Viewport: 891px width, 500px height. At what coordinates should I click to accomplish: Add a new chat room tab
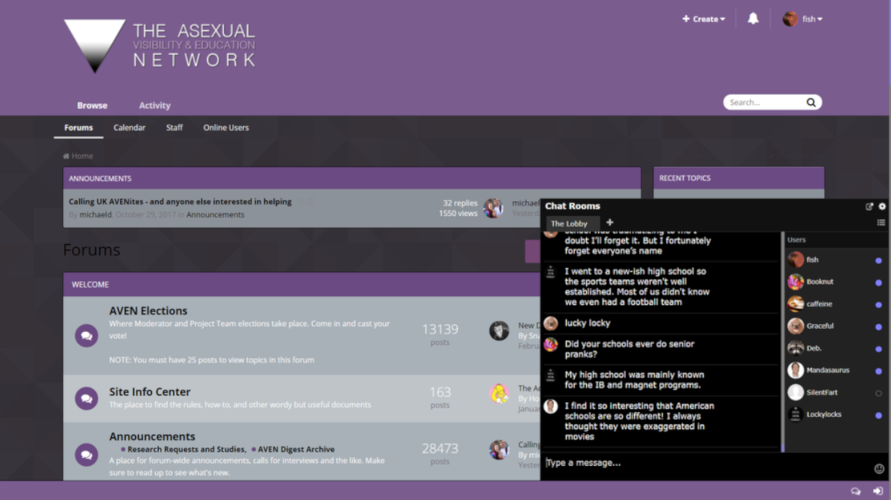click(x=610, y=222)
